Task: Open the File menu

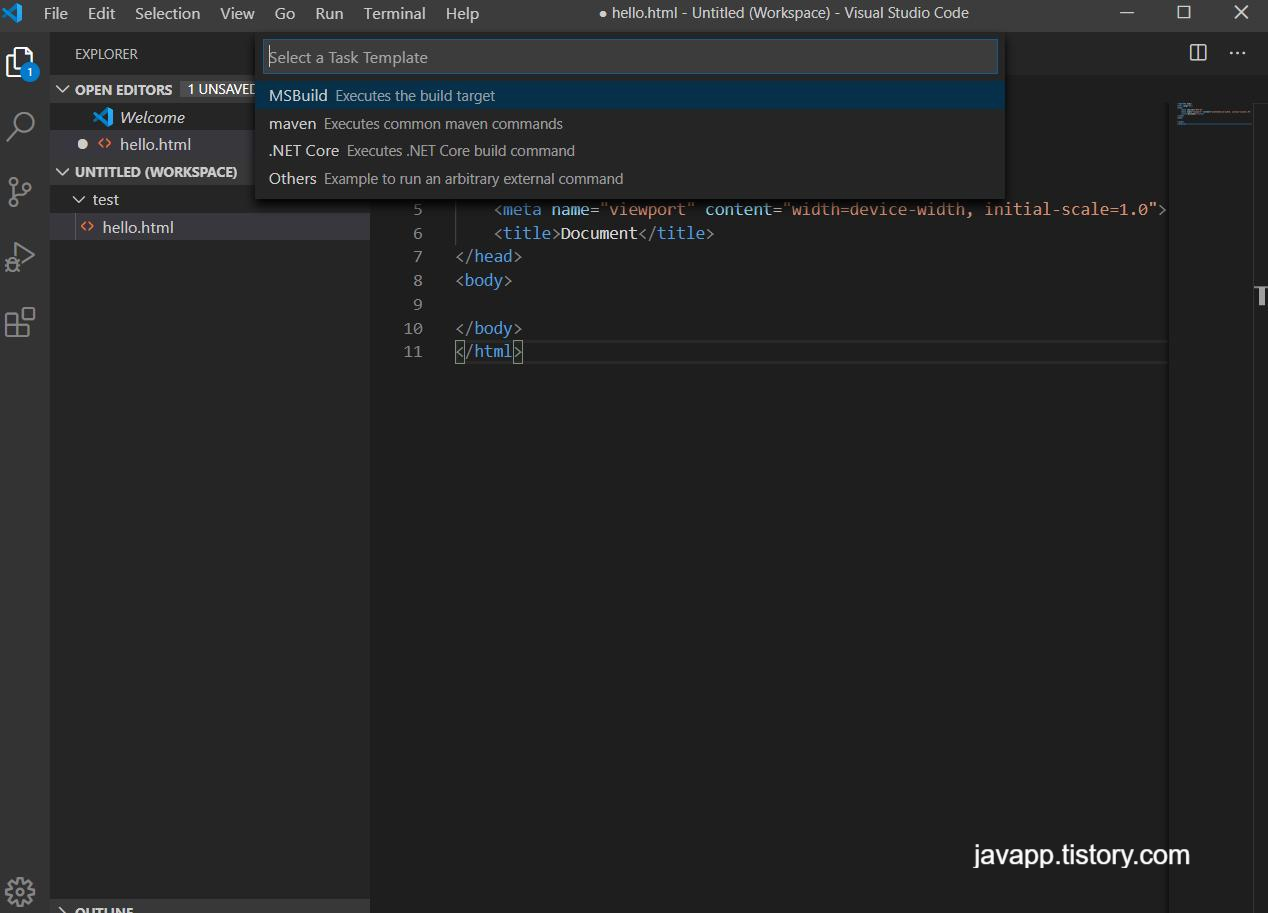Action: click(x=56, y=13)
